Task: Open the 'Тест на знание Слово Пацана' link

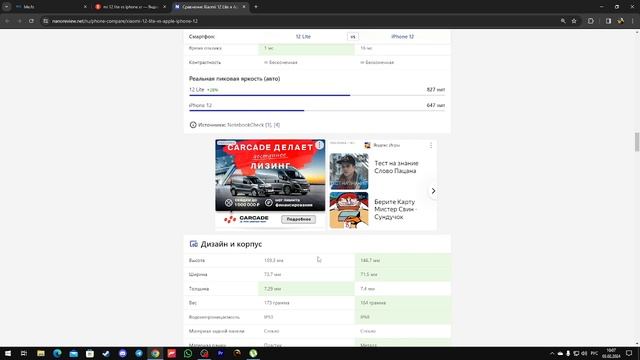Action: pos(396,167)
